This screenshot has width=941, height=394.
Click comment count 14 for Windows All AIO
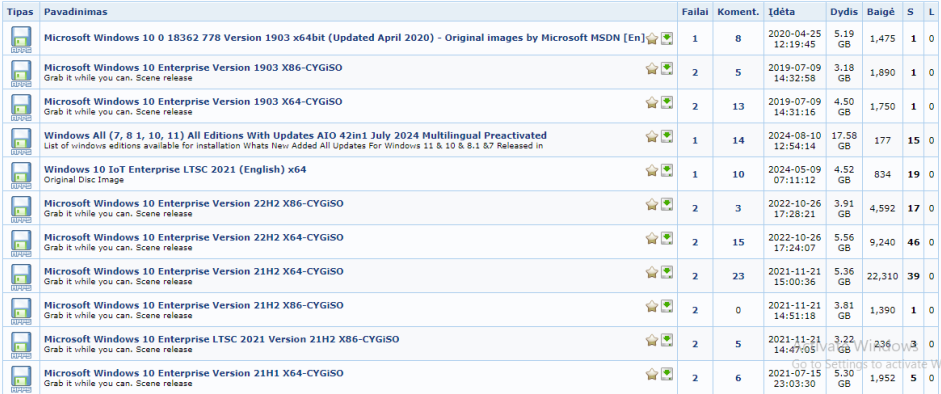click(738, 140)
